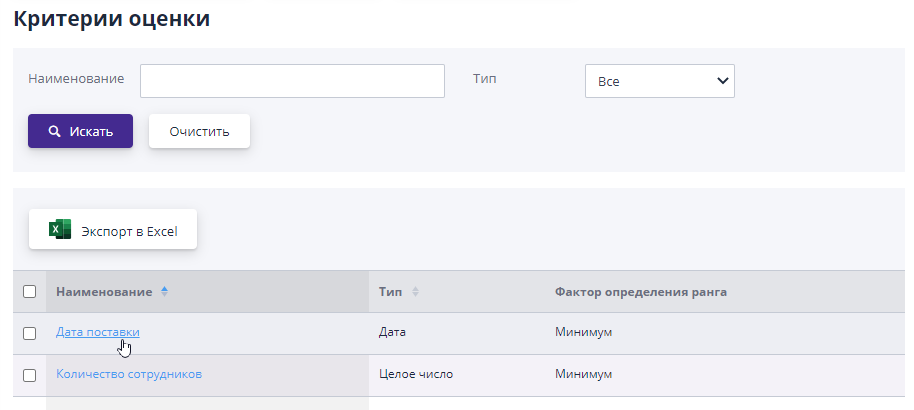This screenshot has height=410, width=914.
Task: Click the Дата type cell in the first row
Action: [392, 332]
